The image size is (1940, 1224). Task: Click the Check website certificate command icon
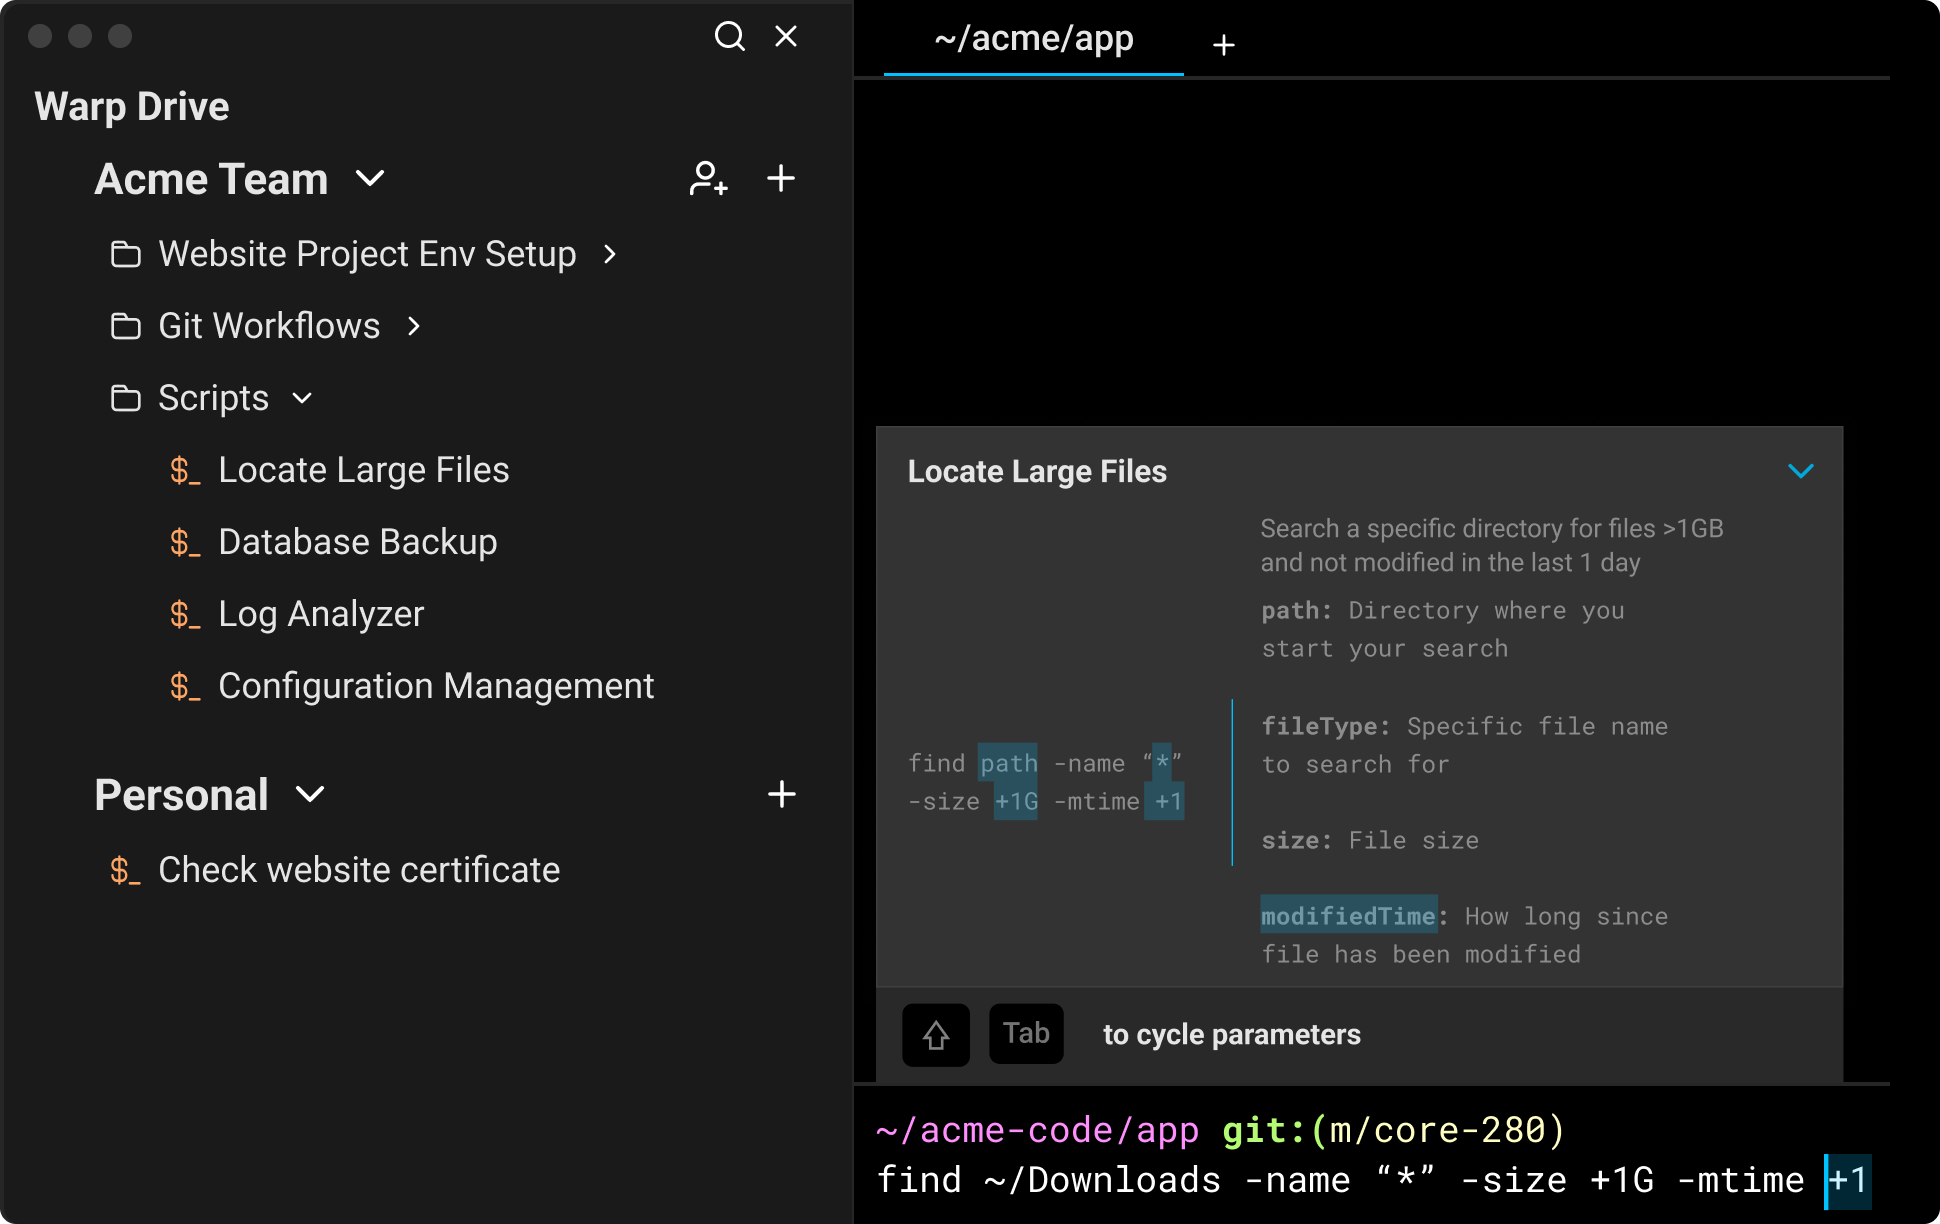[126, 870]
